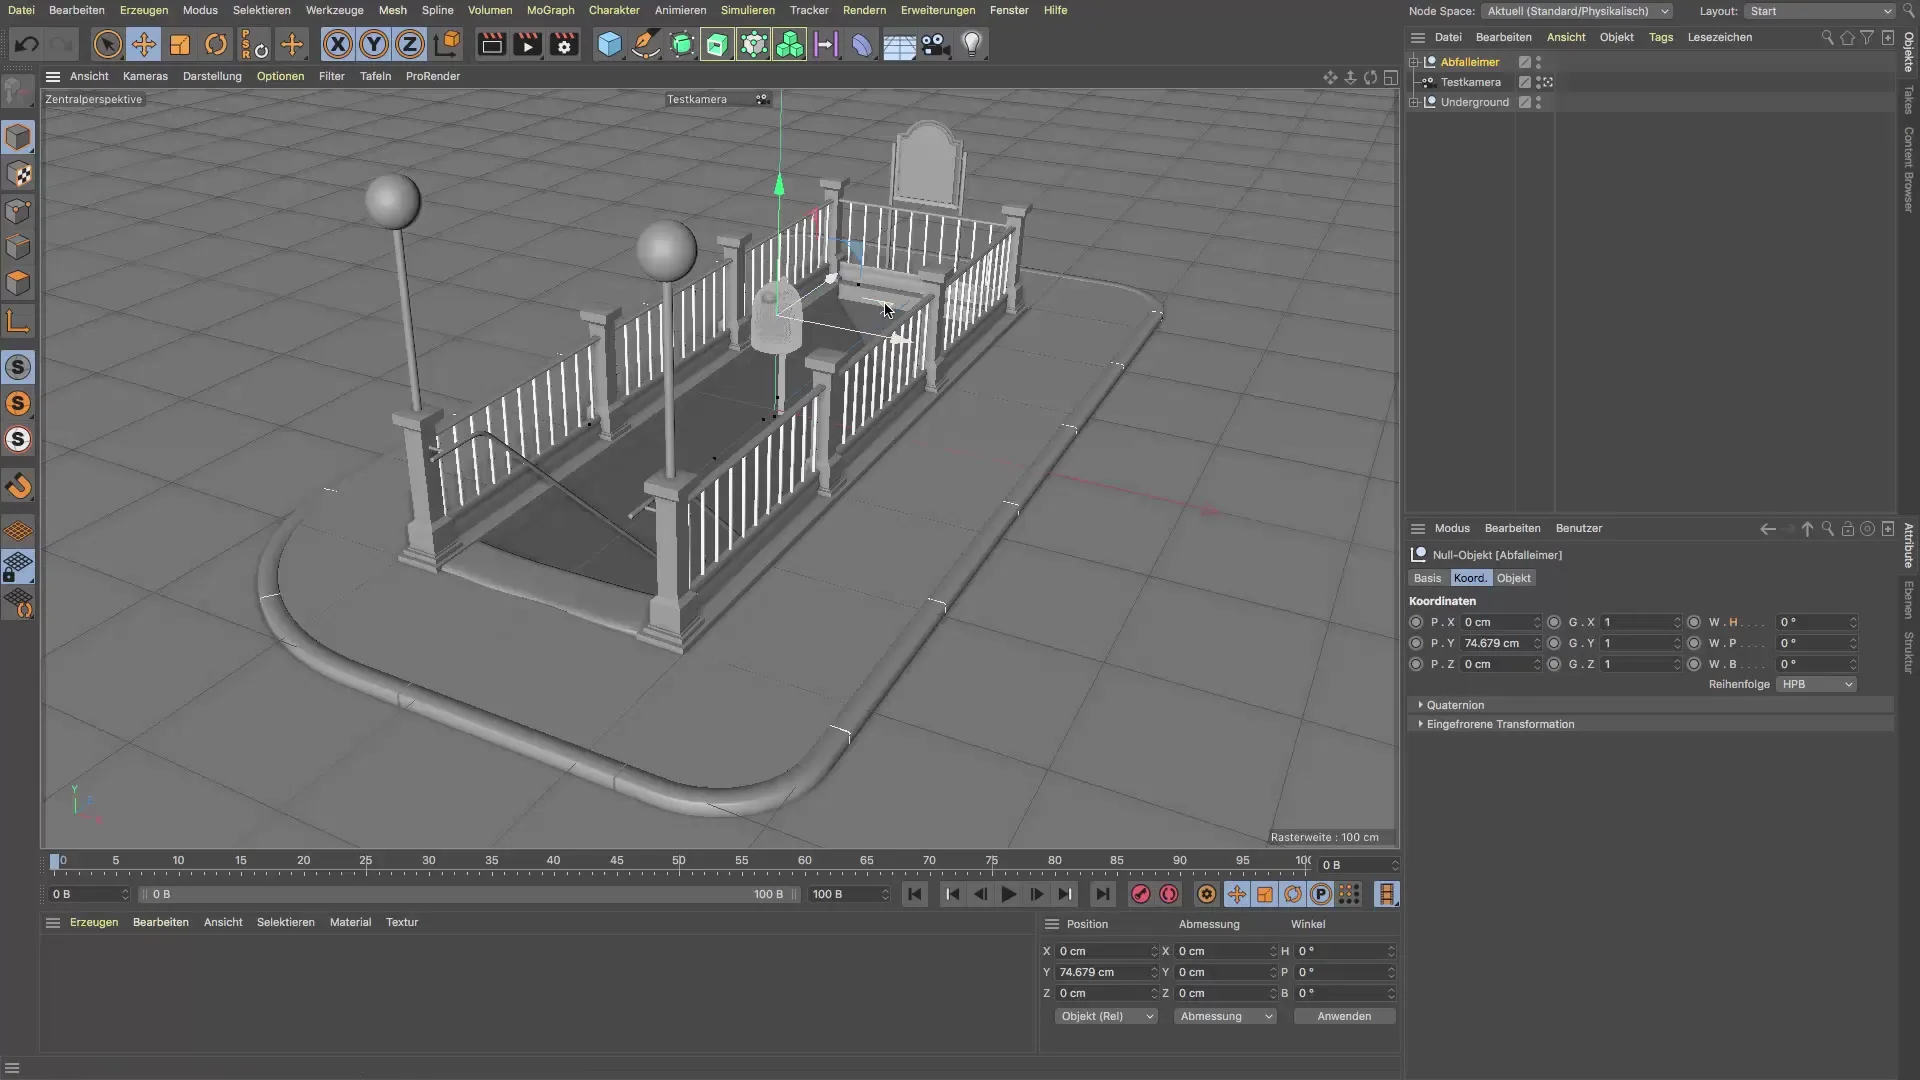
Task: Activate the Move tool
Action: pos(144,44)
